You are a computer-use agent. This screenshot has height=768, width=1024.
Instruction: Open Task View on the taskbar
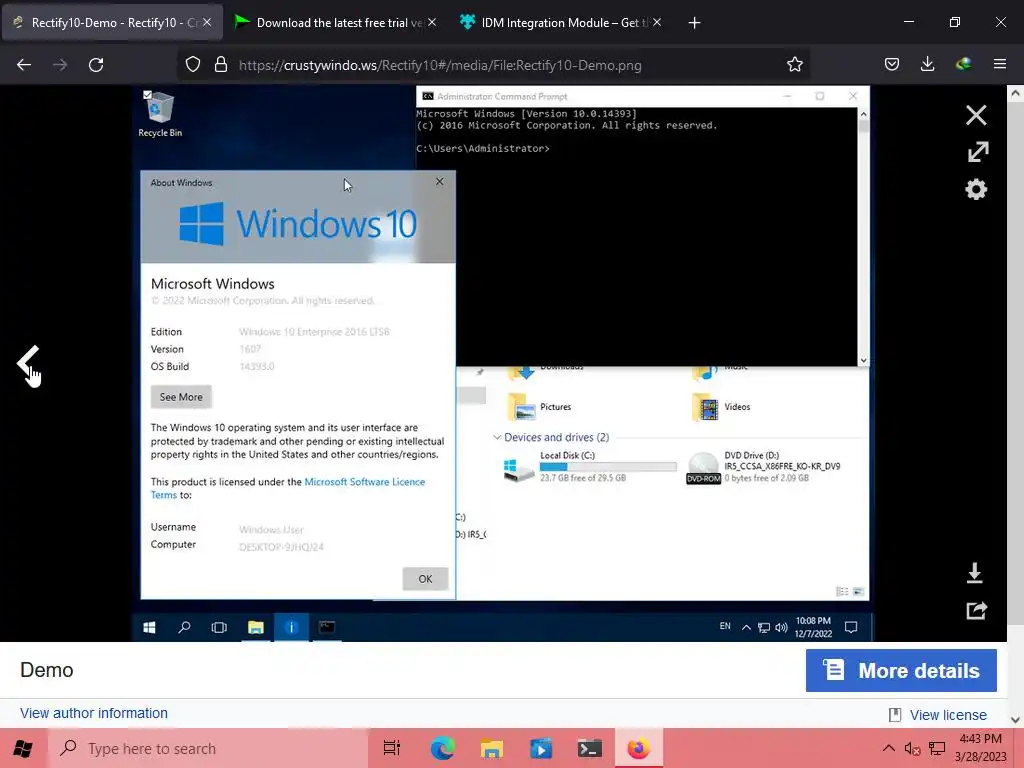pyautogui.click(x=392, y=748)
